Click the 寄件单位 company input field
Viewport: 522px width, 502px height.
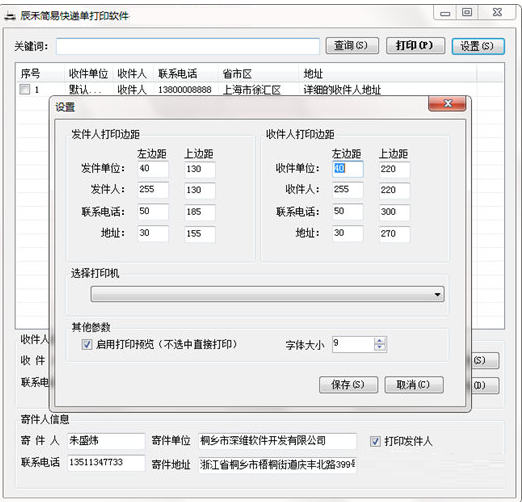[x=277, y=441]
